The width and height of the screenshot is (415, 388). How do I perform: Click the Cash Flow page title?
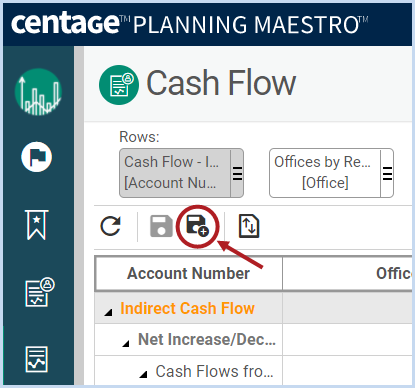click(x=221, y=83)
